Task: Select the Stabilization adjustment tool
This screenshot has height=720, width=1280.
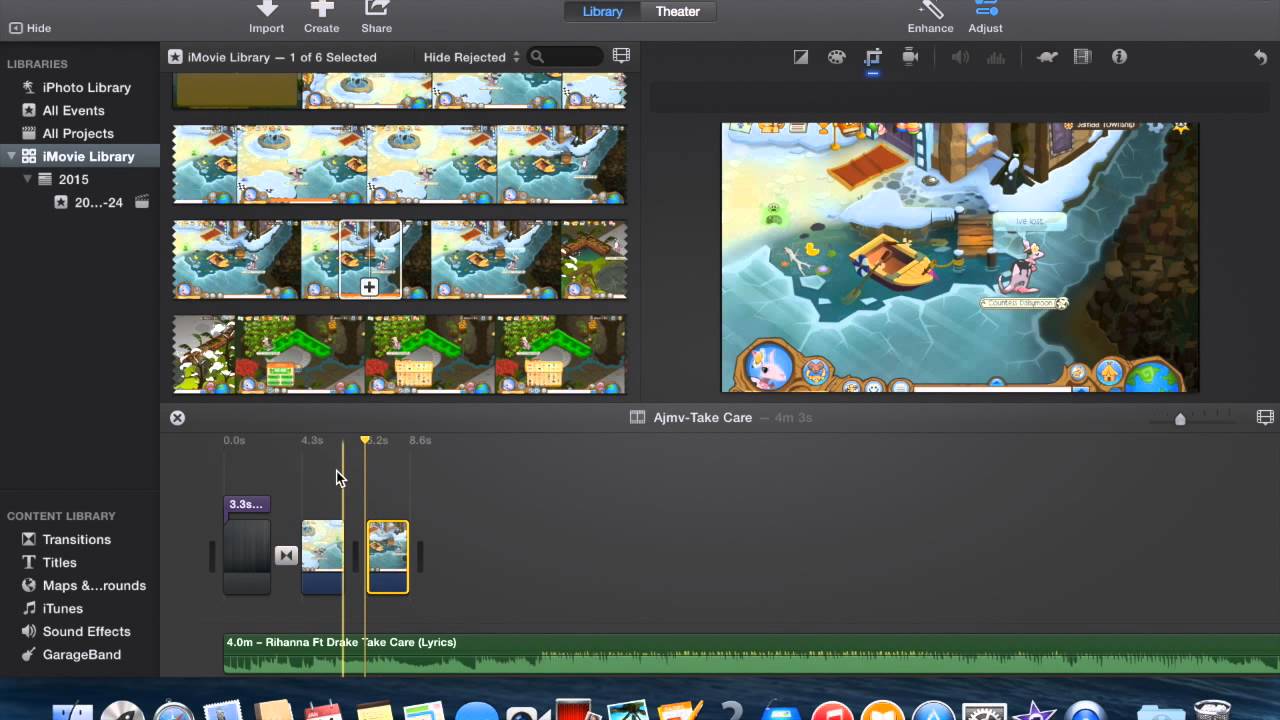Action: point(910,57)
